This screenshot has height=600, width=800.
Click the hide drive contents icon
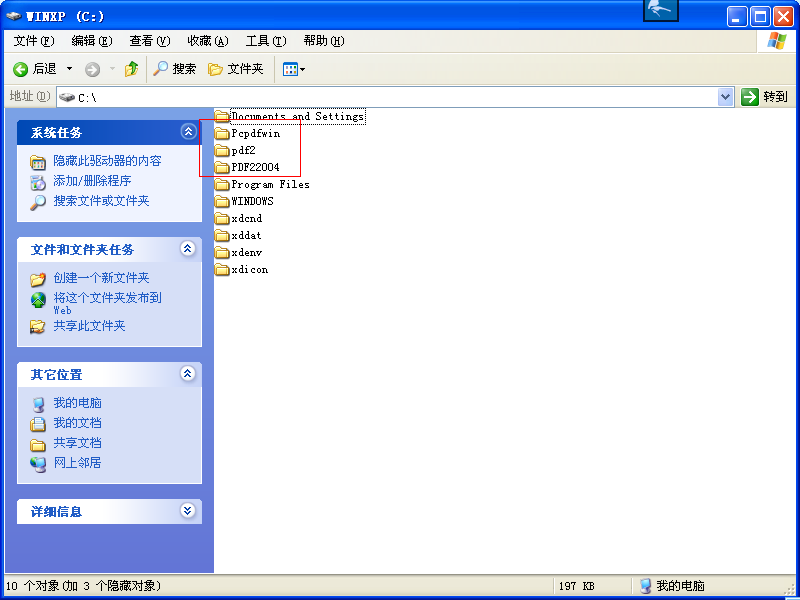(38, 162)
